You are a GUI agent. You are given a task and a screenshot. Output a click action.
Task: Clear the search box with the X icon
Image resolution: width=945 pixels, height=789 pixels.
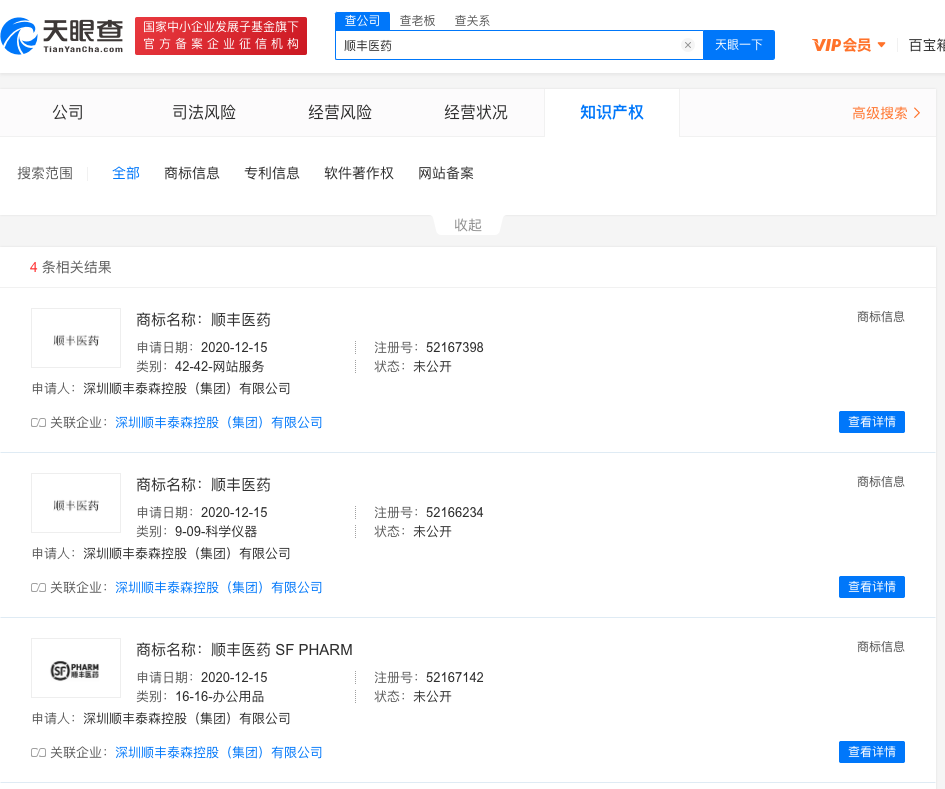click(x=688, y=45)
